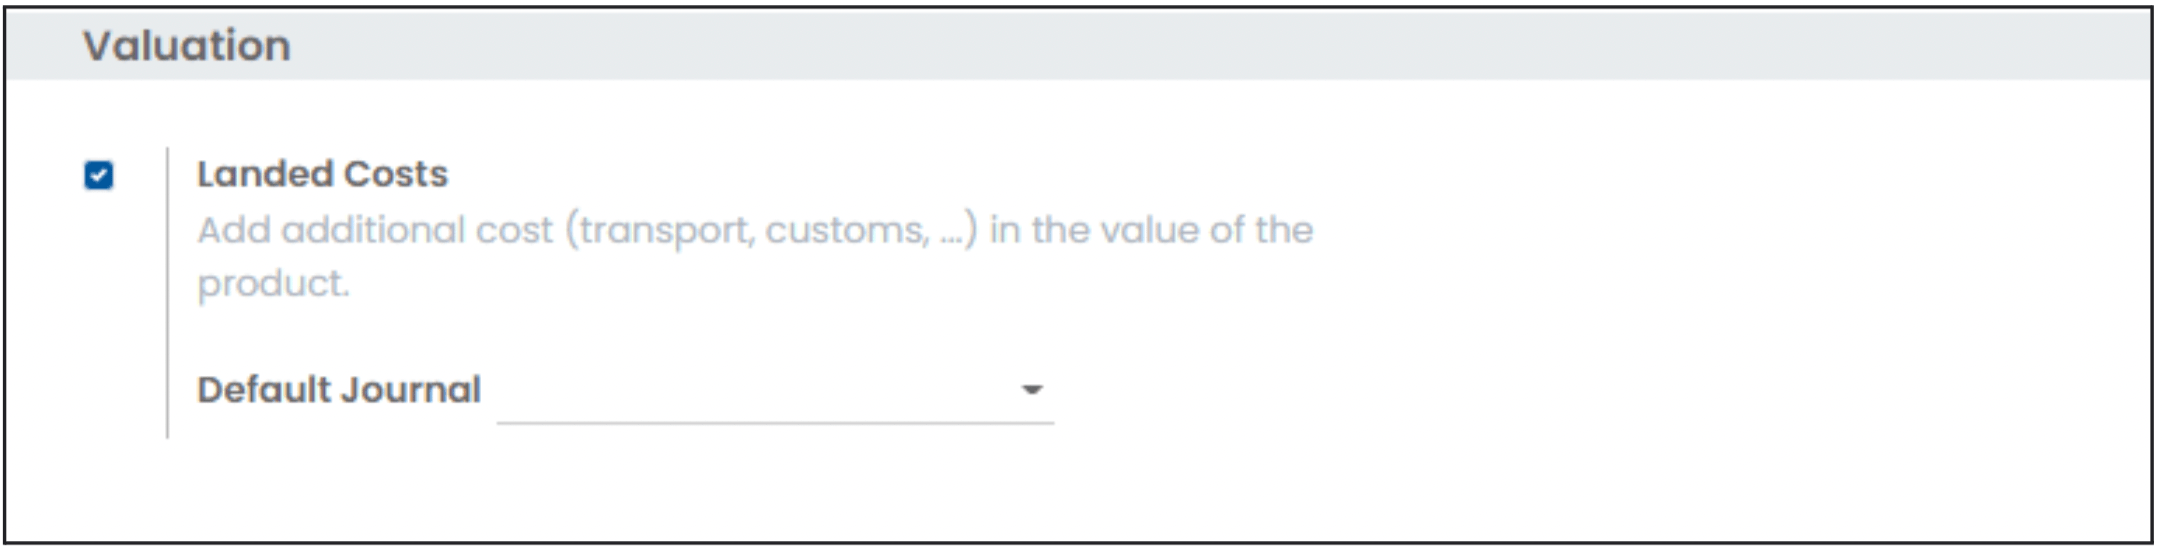Image resolution: width=2162 pixels, height=550 pixels.
Task: Click the landed costs description text
Action: [755, 257]
